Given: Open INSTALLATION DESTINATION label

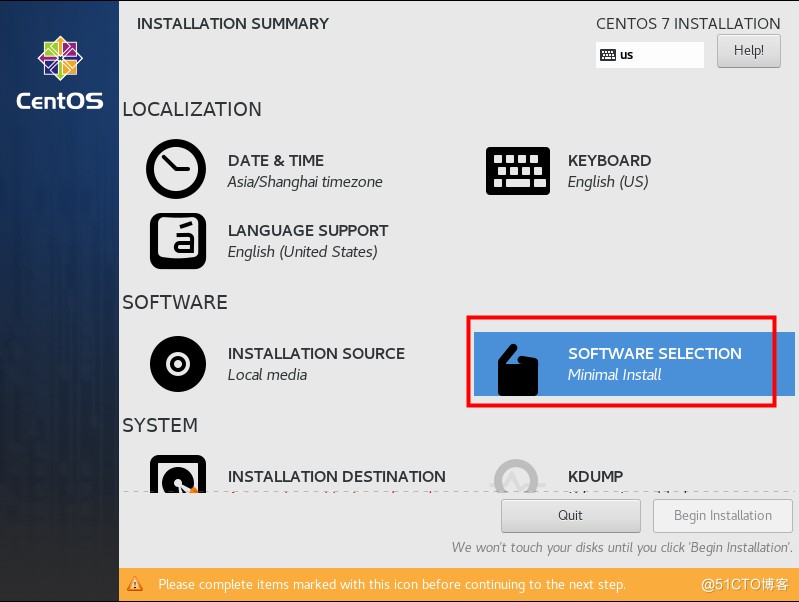Looking at the screenshot, I should click(x=337, y=476).
